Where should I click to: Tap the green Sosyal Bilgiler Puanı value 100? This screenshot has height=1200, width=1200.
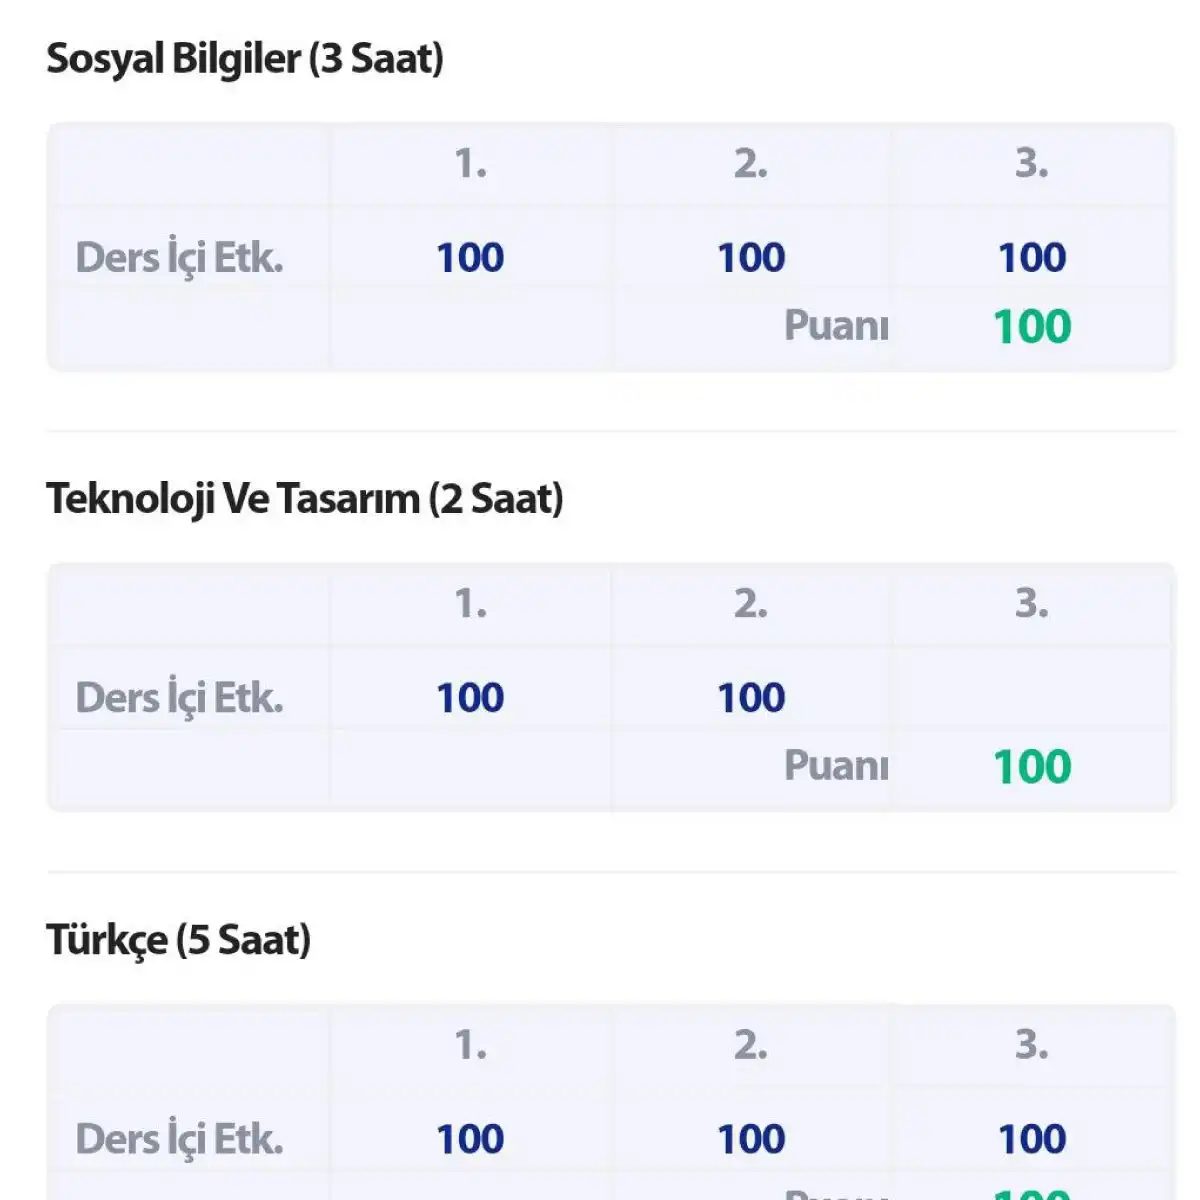(1032, 327)
